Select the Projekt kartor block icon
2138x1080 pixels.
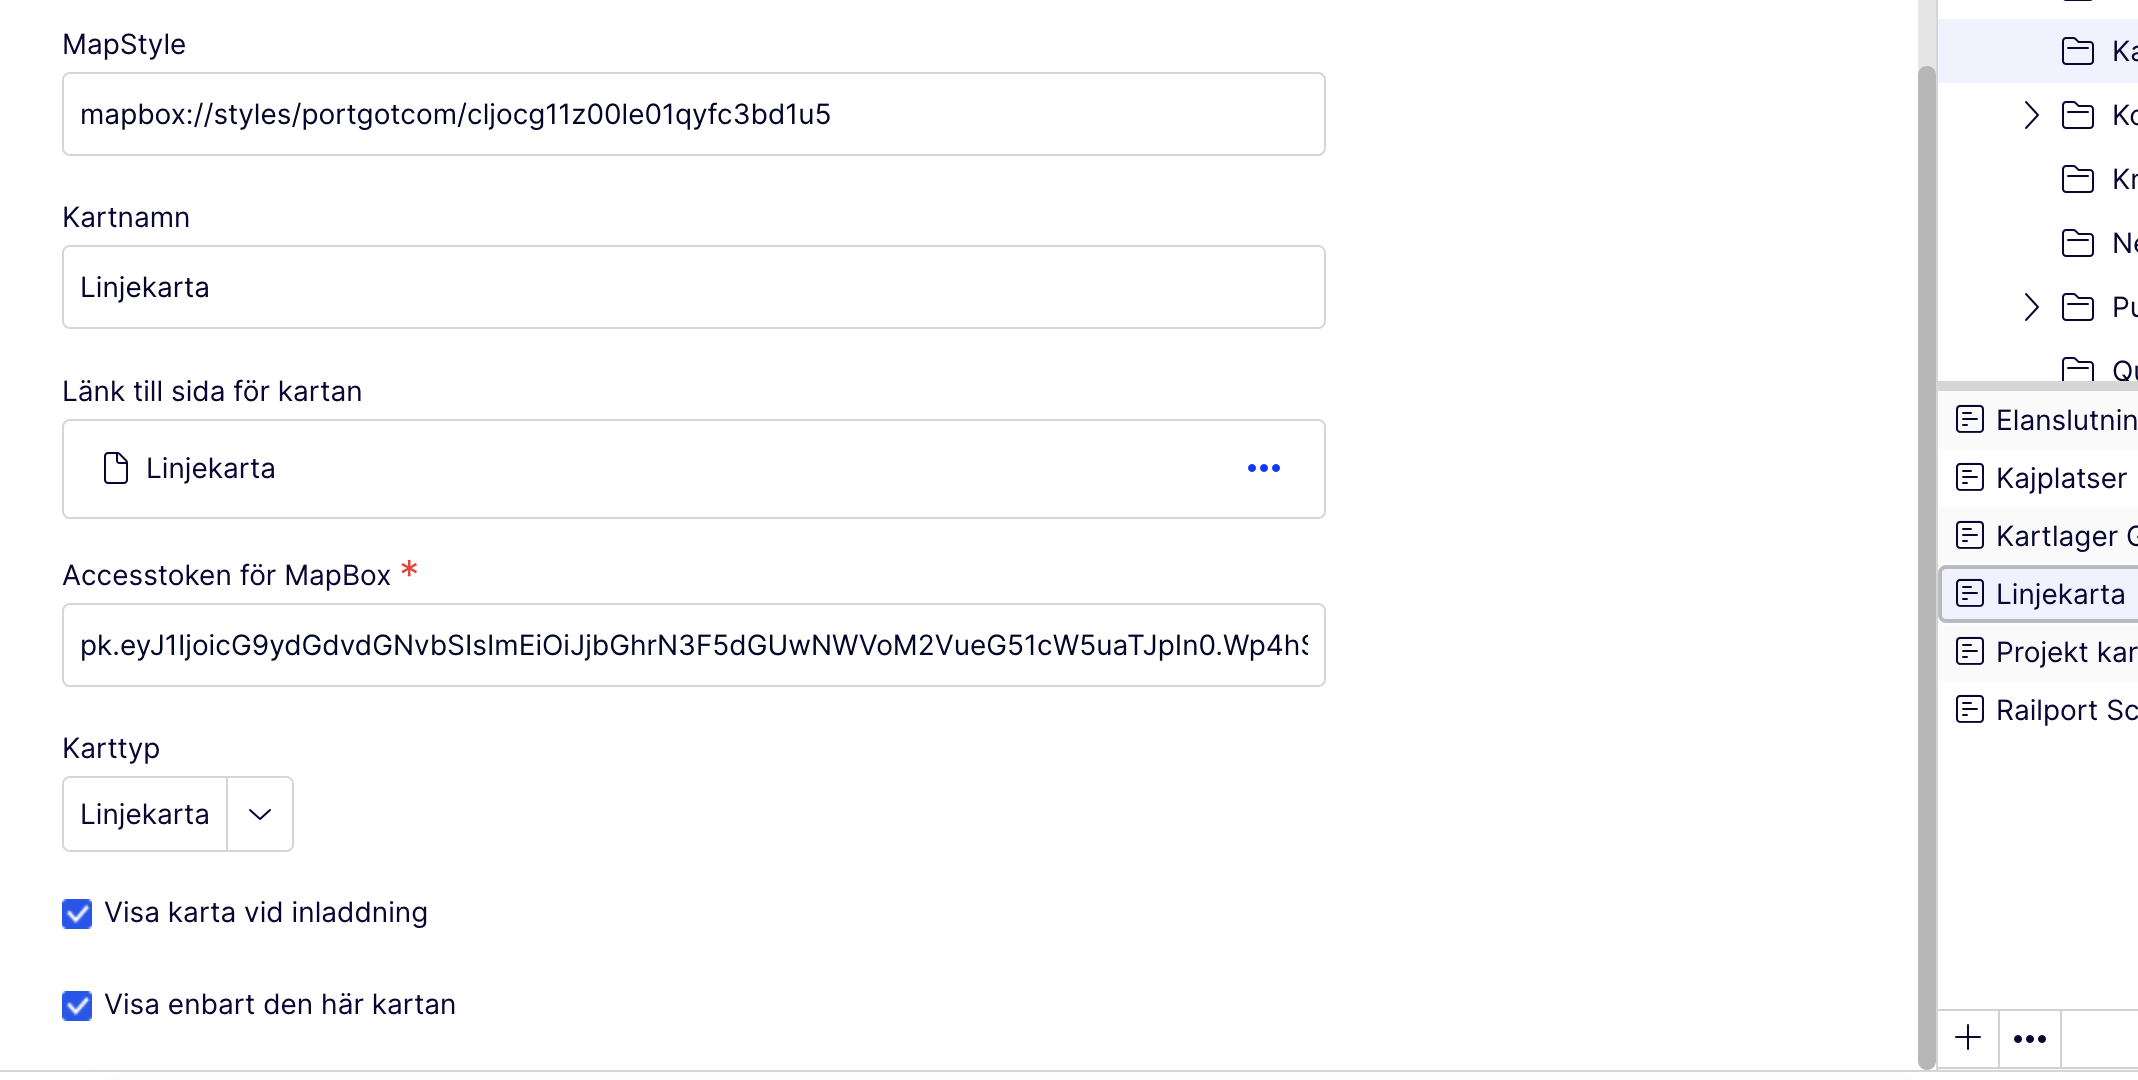(1970, 651)
